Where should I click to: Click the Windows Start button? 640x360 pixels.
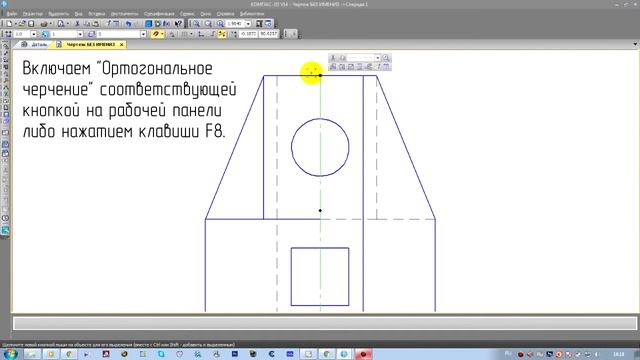point(10,354)
